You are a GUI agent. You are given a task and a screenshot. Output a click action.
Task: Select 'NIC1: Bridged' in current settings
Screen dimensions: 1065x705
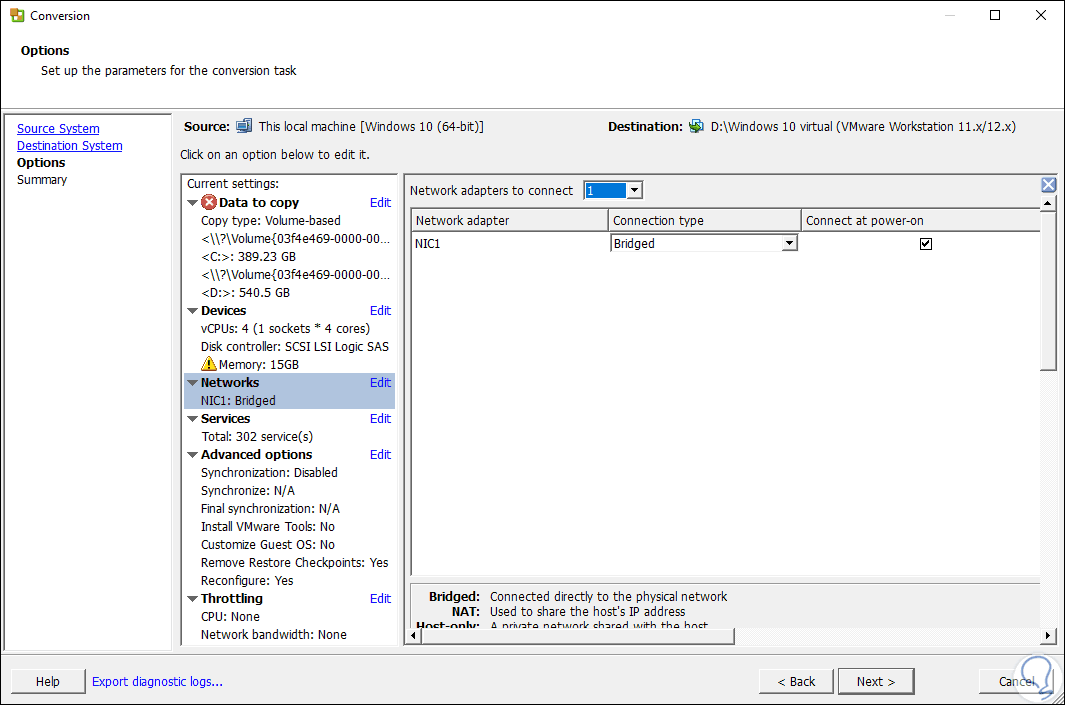pyautogui.click(x=238, y=401)
